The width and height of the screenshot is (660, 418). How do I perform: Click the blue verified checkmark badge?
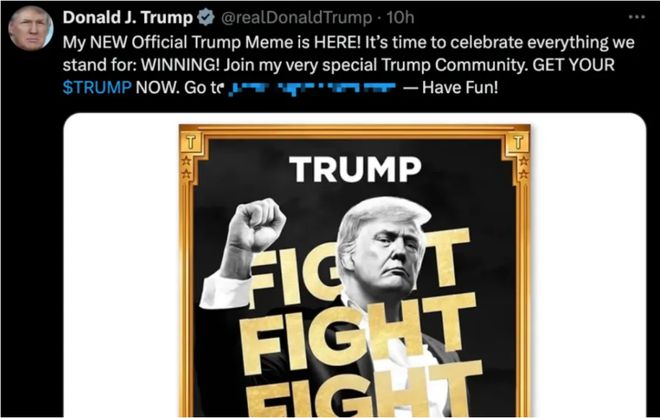tap(206, 18)
